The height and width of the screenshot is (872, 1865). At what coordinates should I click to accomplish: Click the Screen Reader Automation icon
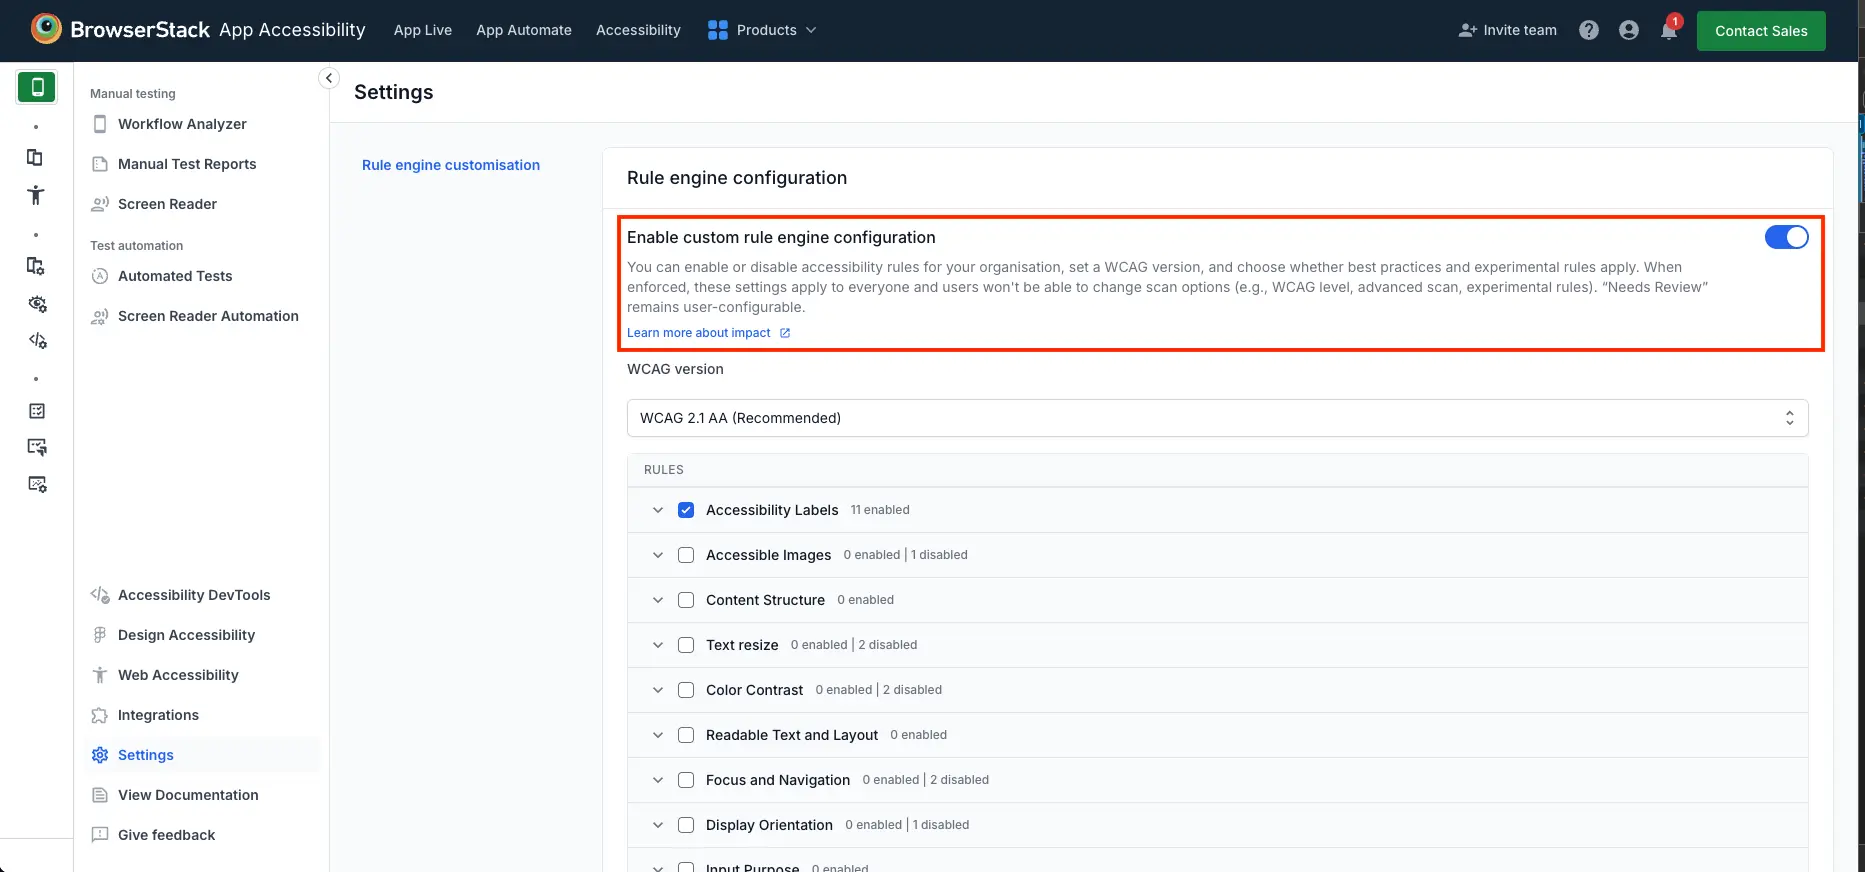click(x=100, y=316)
